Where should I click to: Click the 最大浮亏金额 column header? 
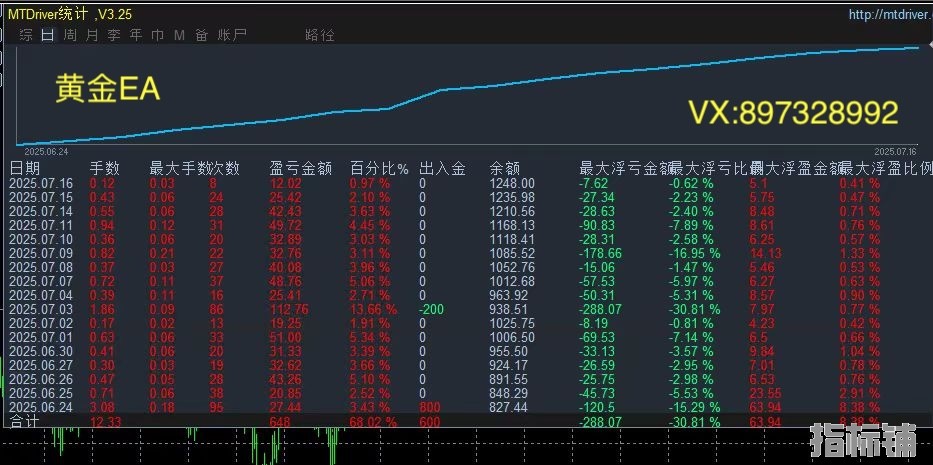click(x=625, y=168)
